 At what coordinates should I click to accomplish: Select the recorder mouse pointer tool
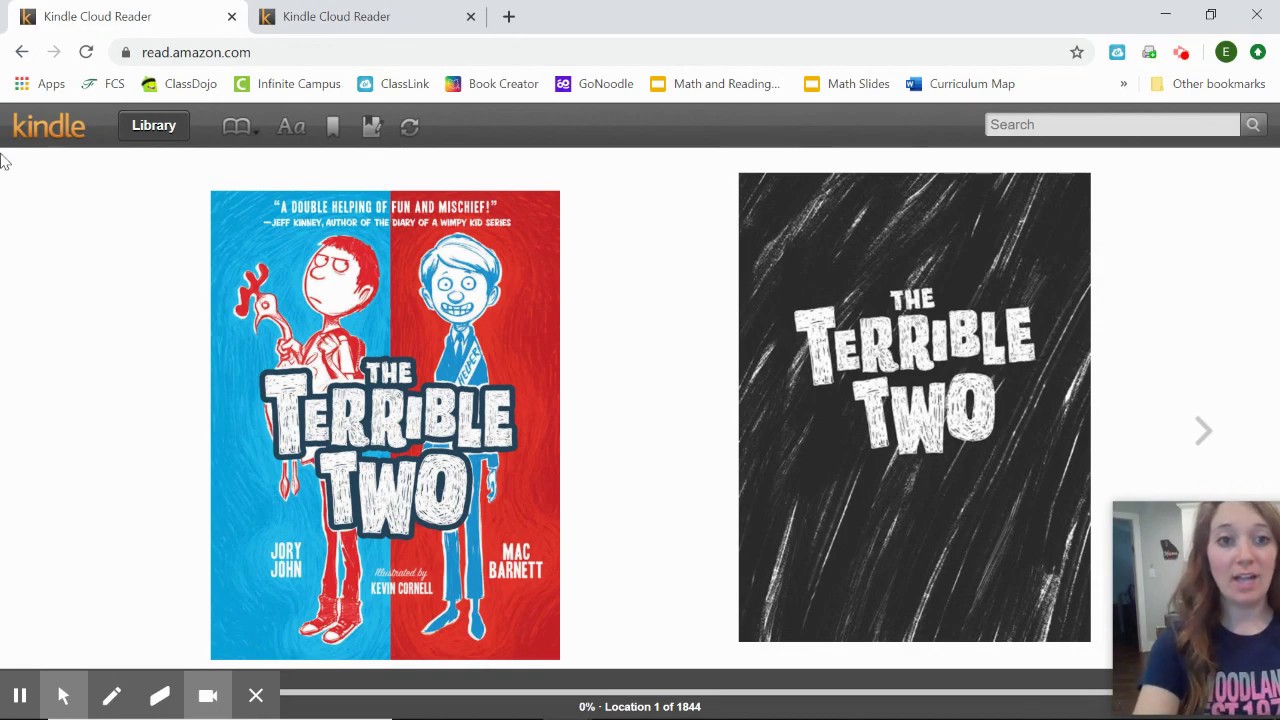pos(63,696)
